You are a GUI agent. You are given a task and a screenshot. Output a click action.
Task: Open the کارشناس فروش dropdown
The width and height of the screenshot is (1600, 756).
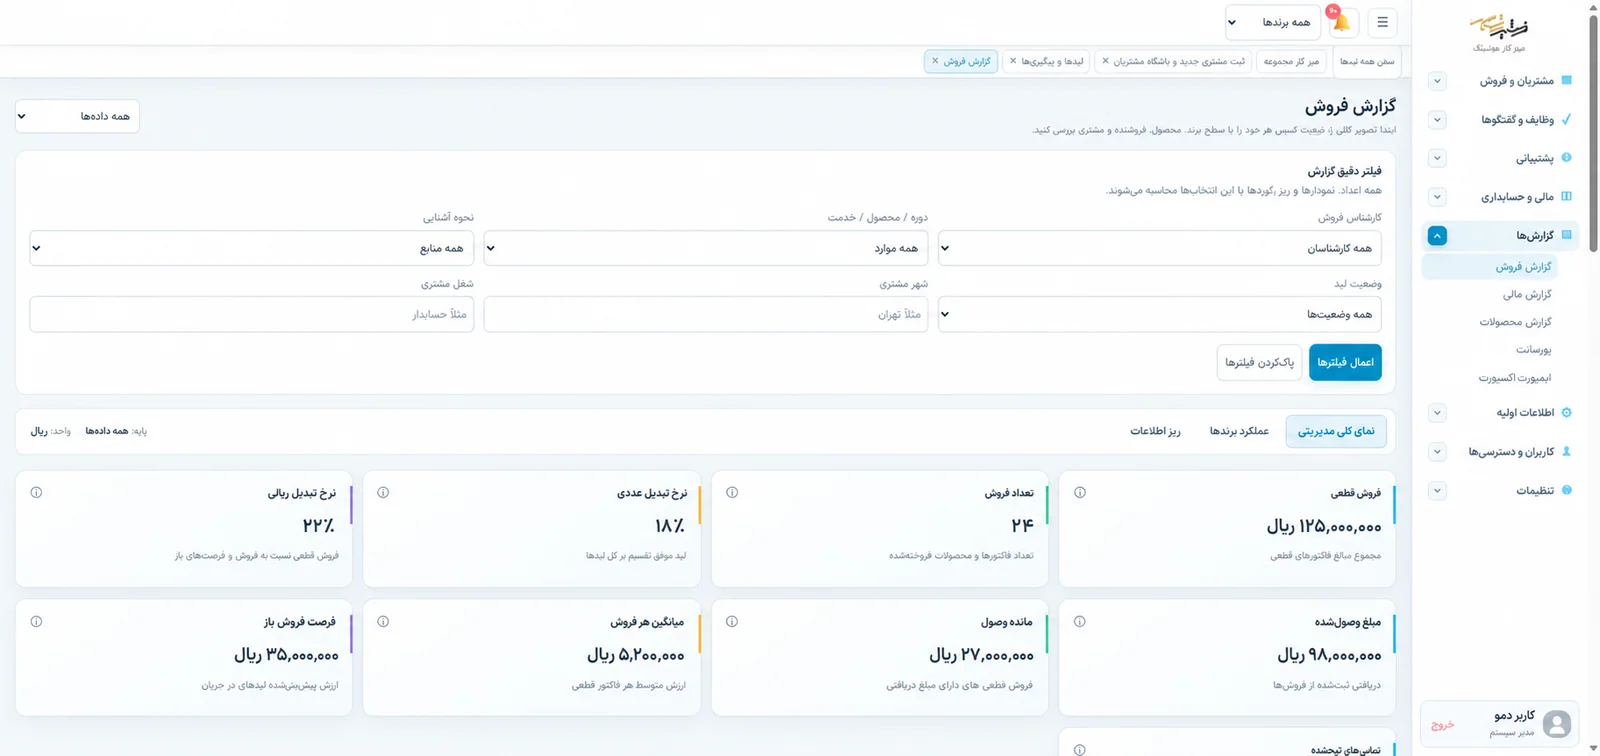point(1160,248)
